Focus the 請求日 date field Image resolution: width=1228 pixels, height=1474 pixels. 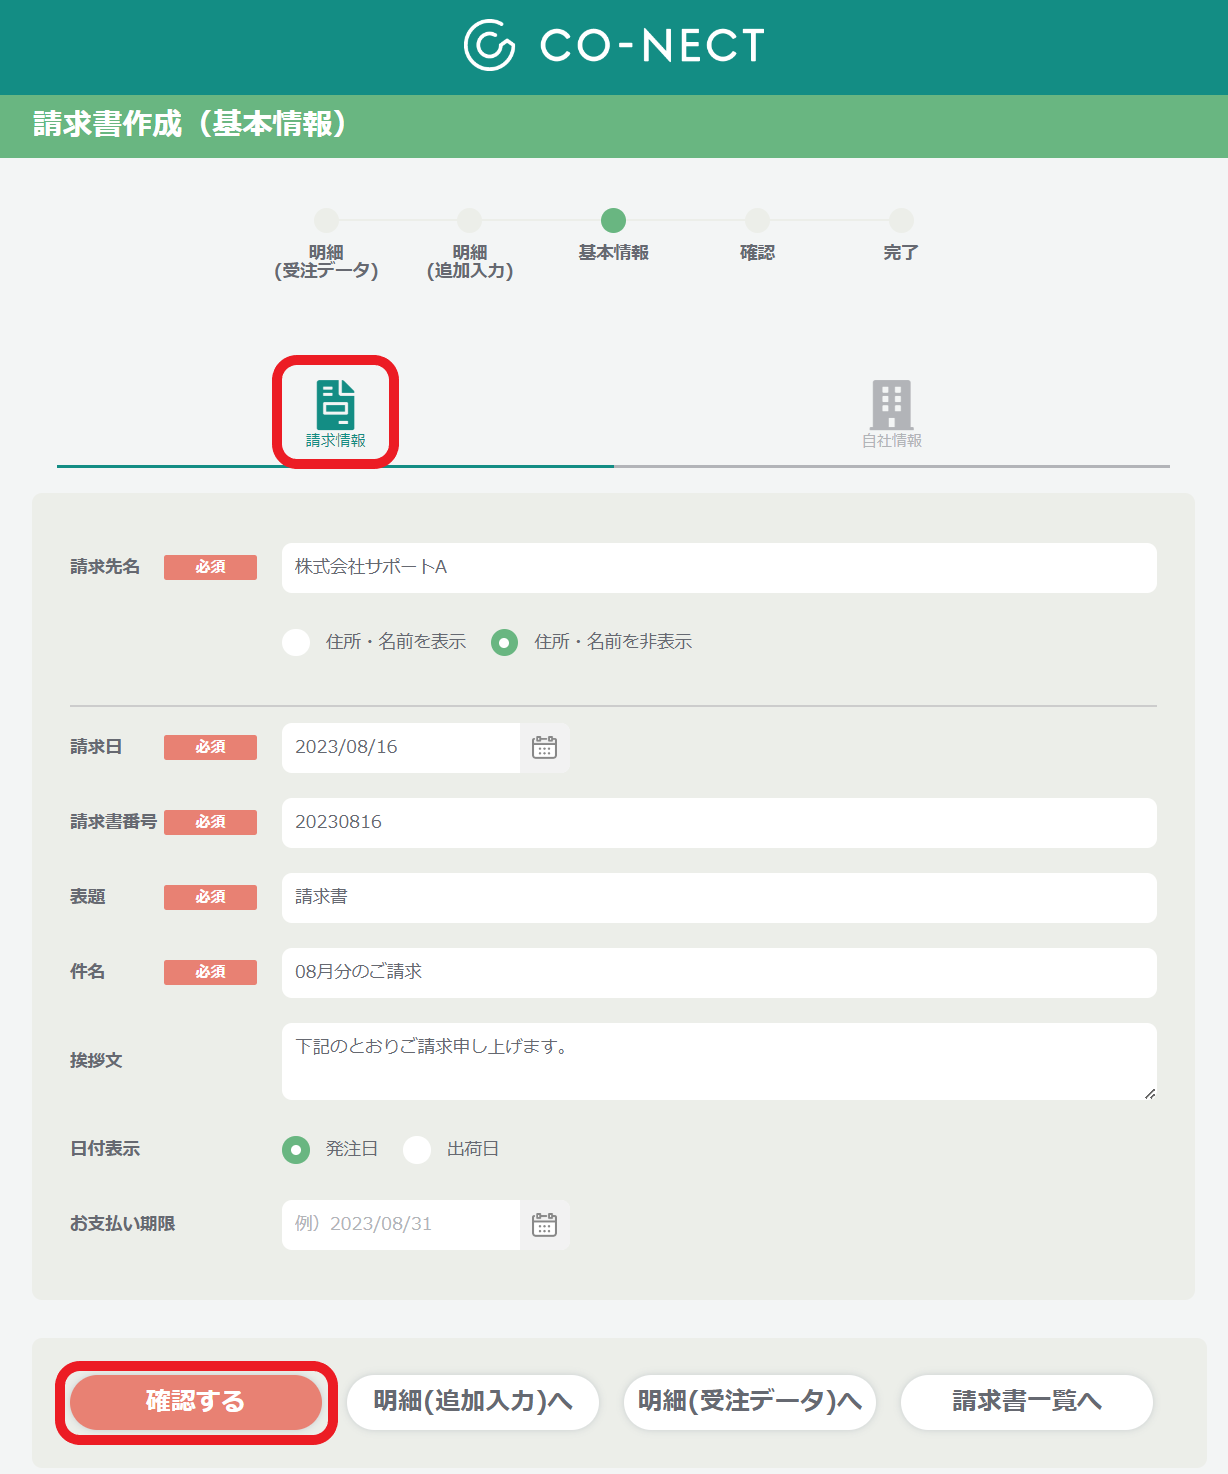click(x=401, y=748)
